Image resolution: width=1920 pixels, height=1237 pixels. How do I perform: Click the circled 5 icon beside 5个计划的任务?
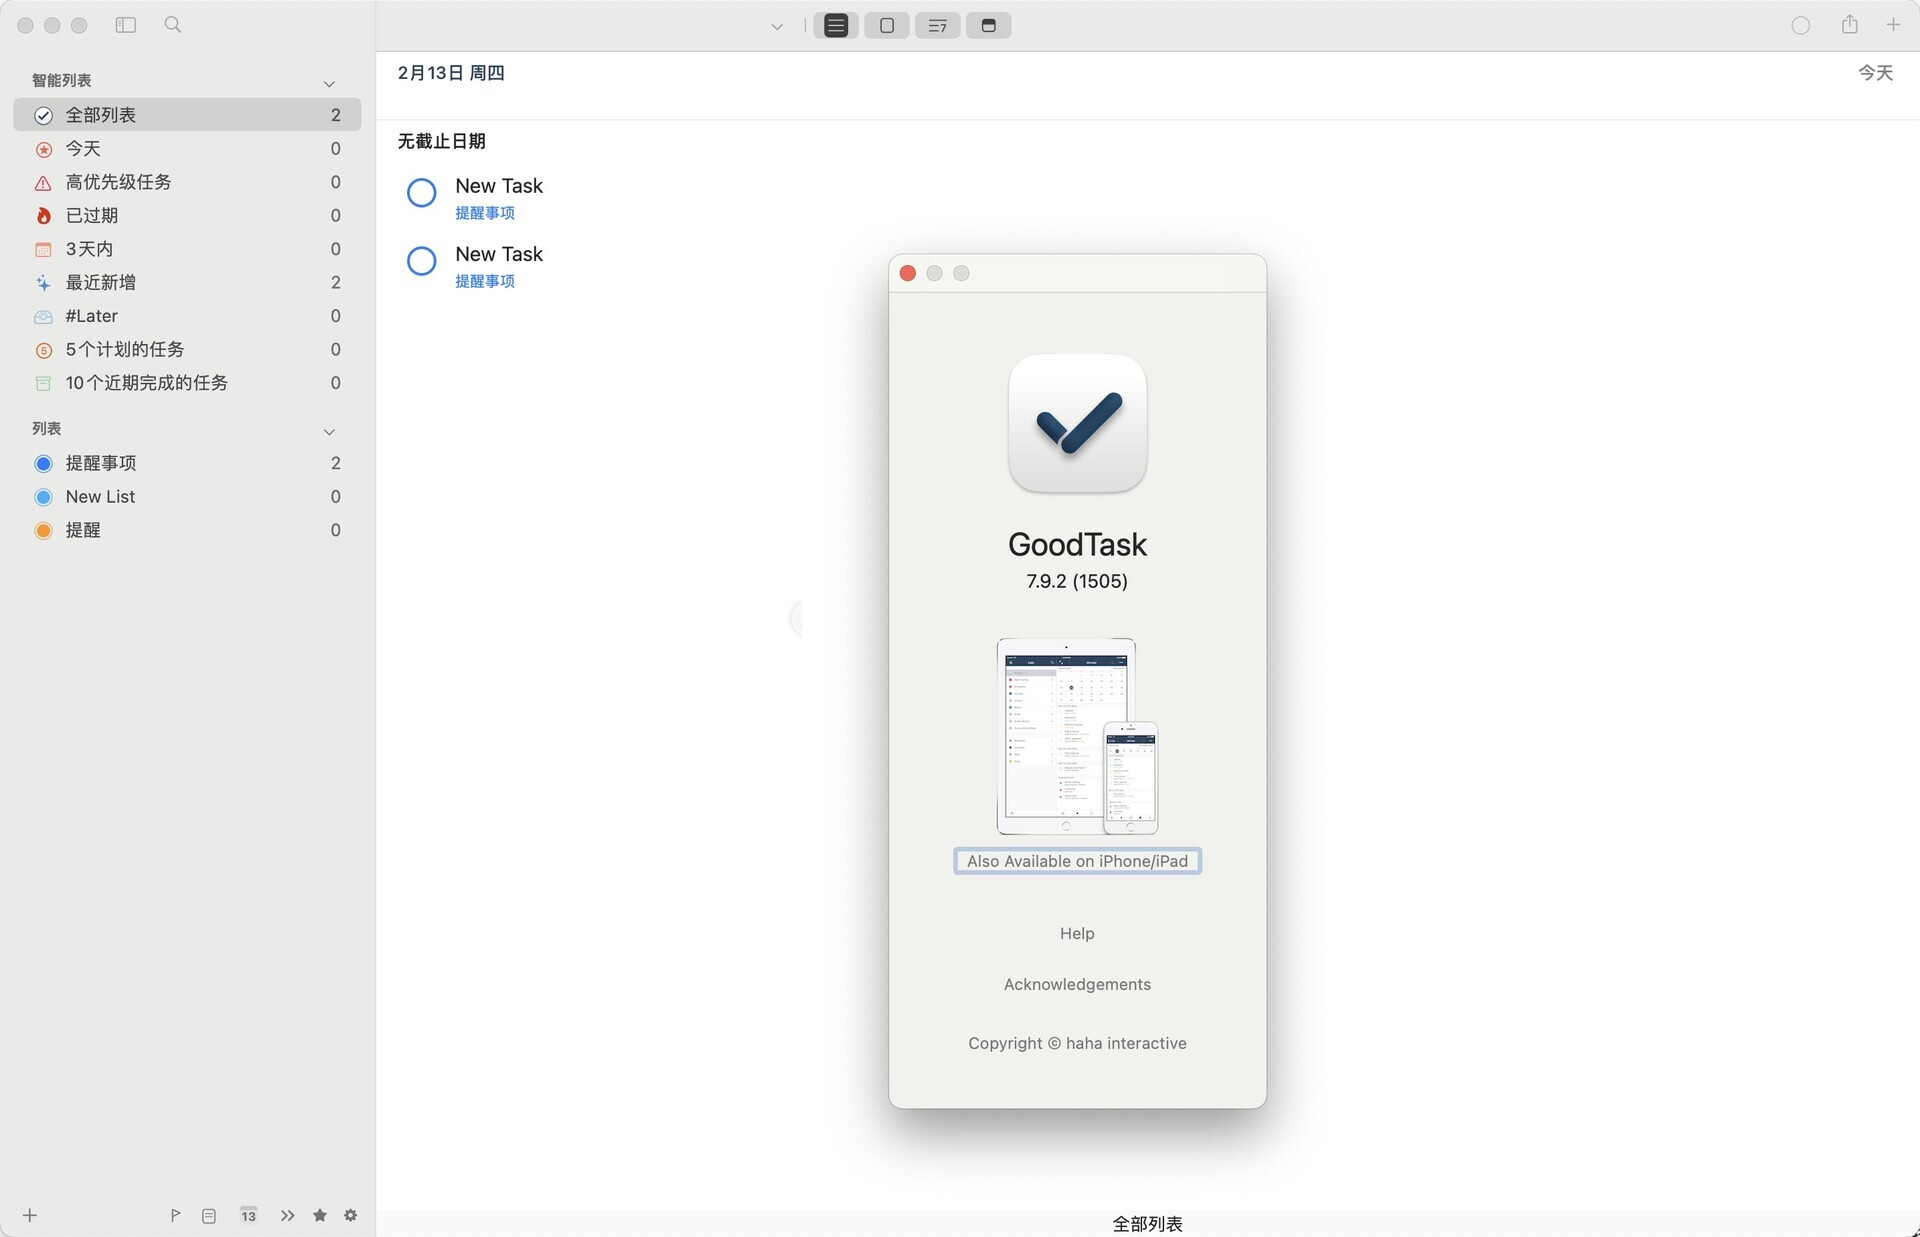43,350
